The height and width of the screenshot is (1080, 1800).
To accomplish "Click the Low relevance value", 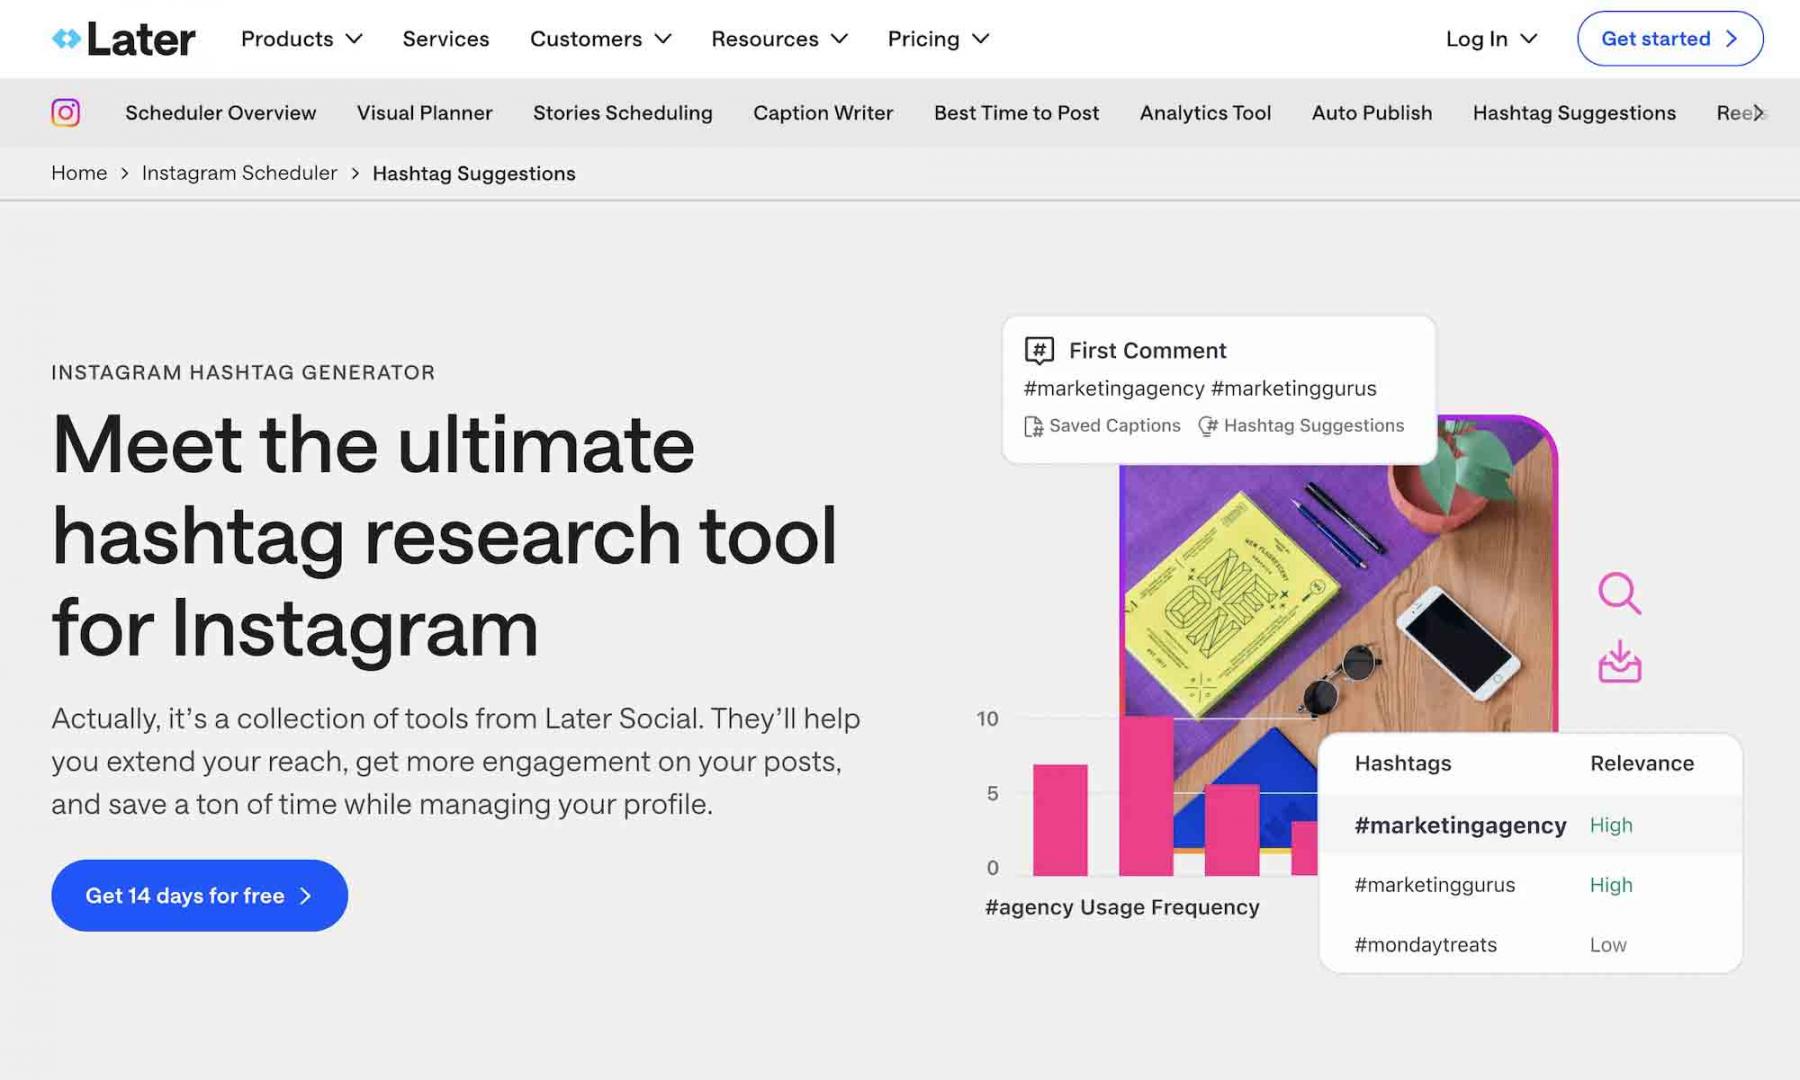I will tap(1608, 945).
